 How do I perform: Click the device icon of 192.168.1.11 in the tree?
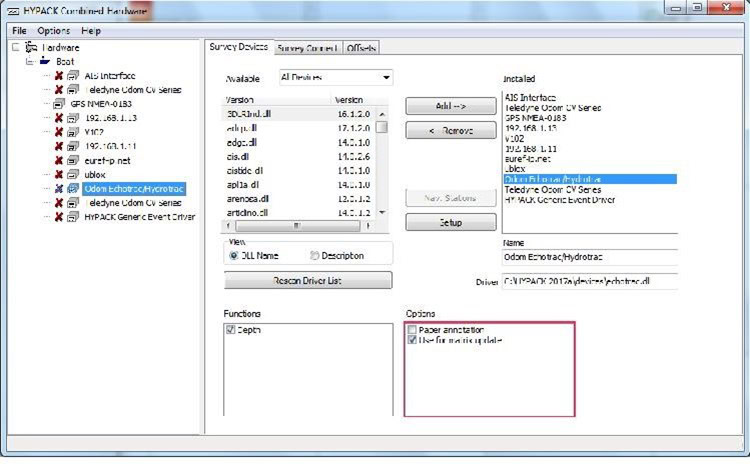pos(73,146)
